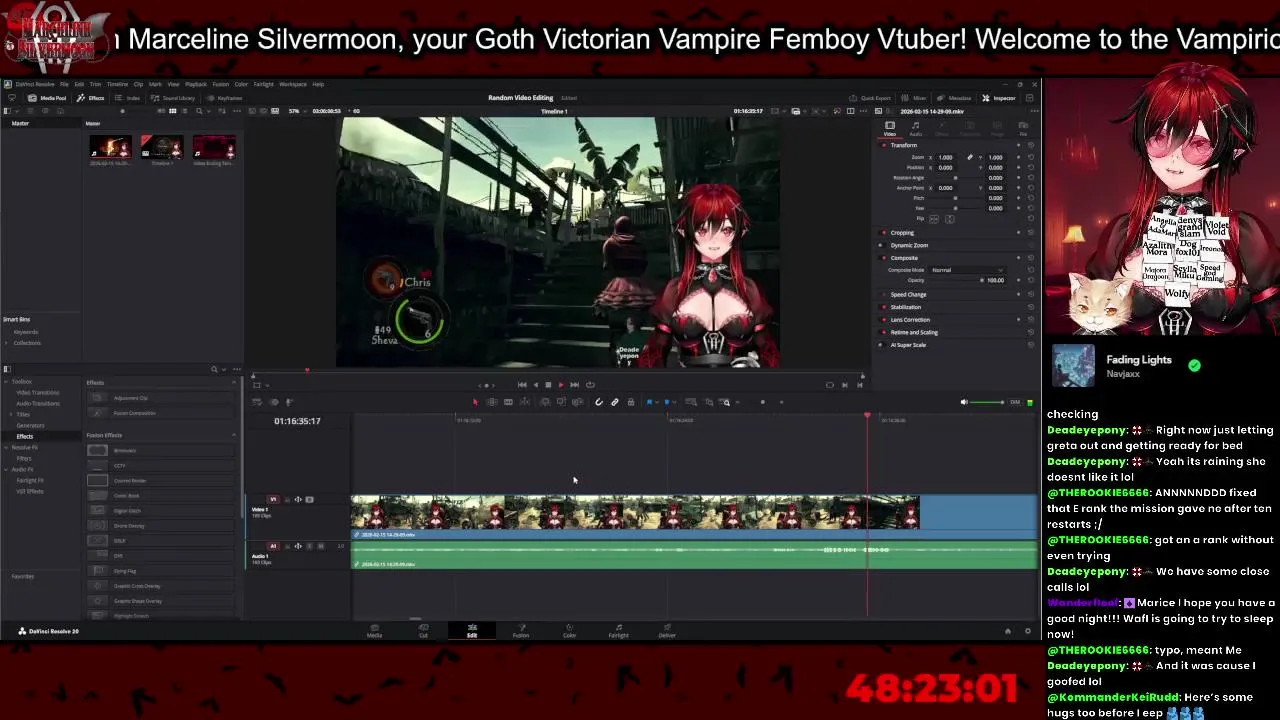
Task: Toggle the Speed Change switch
Action: tap(884, 295)
